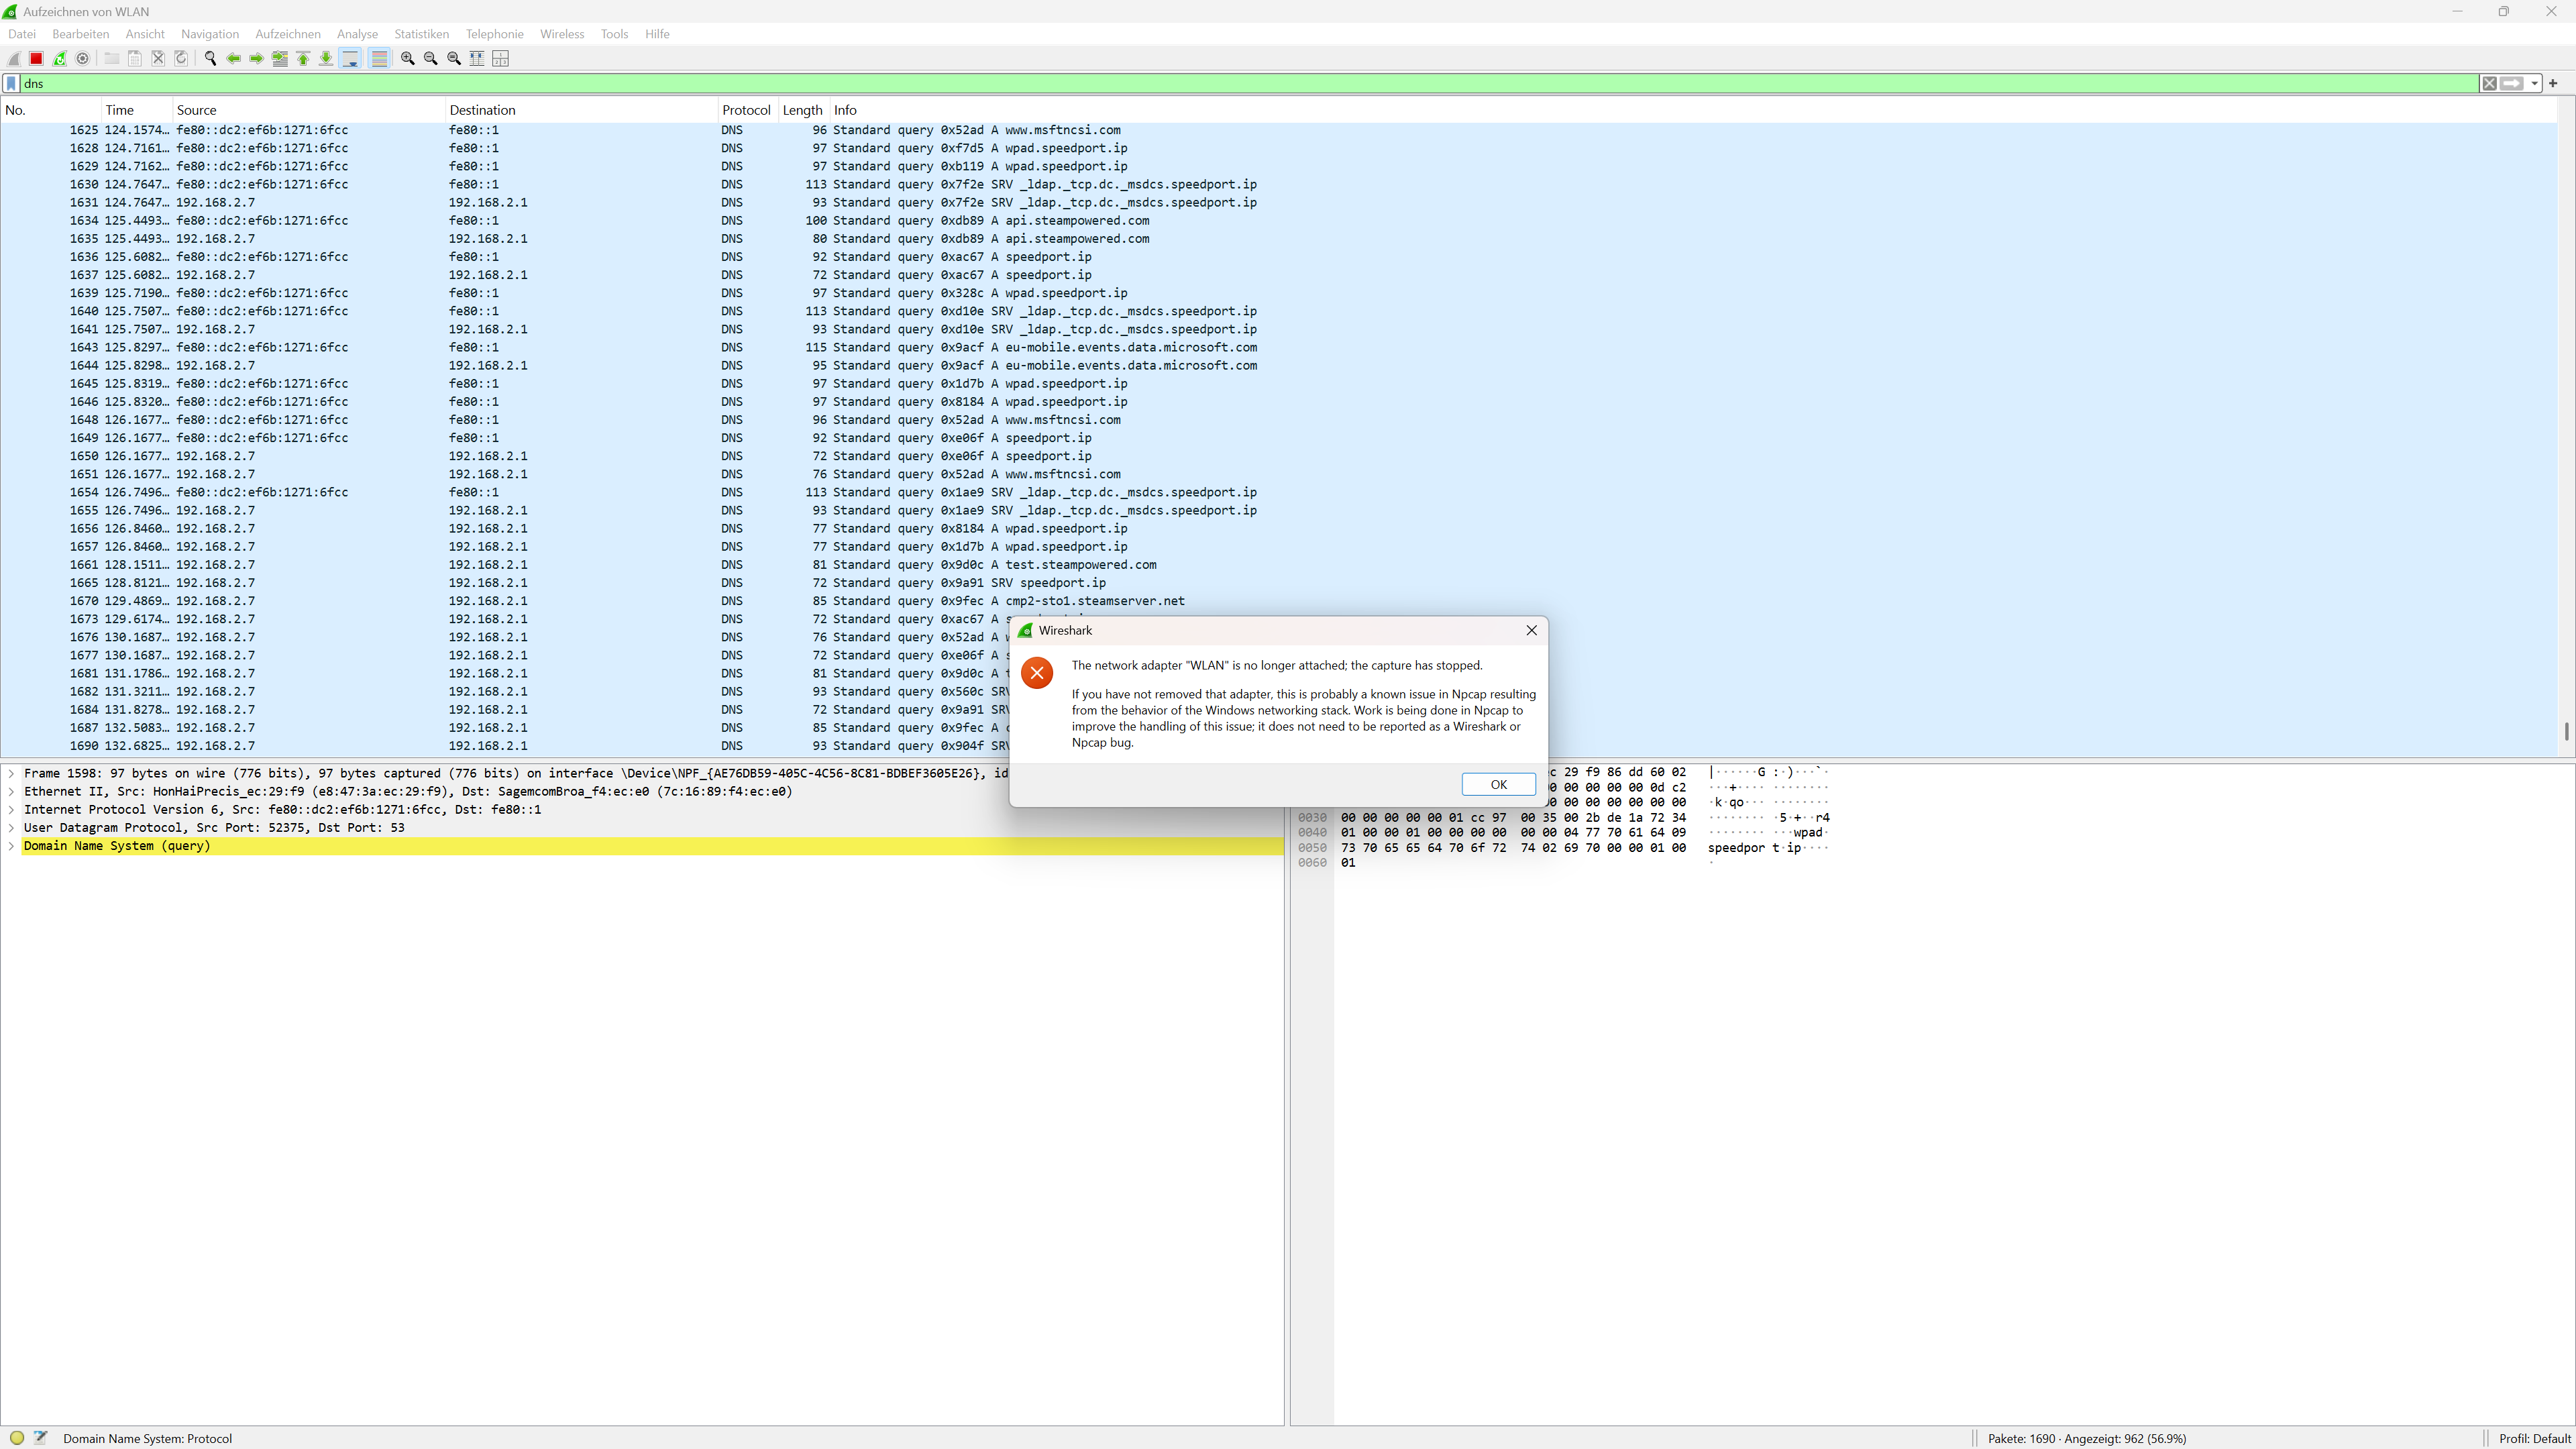Jump to first packet arrow icon
Image resolution: width=2576 pixels, height=1449 pixels.
pos(303,59)
